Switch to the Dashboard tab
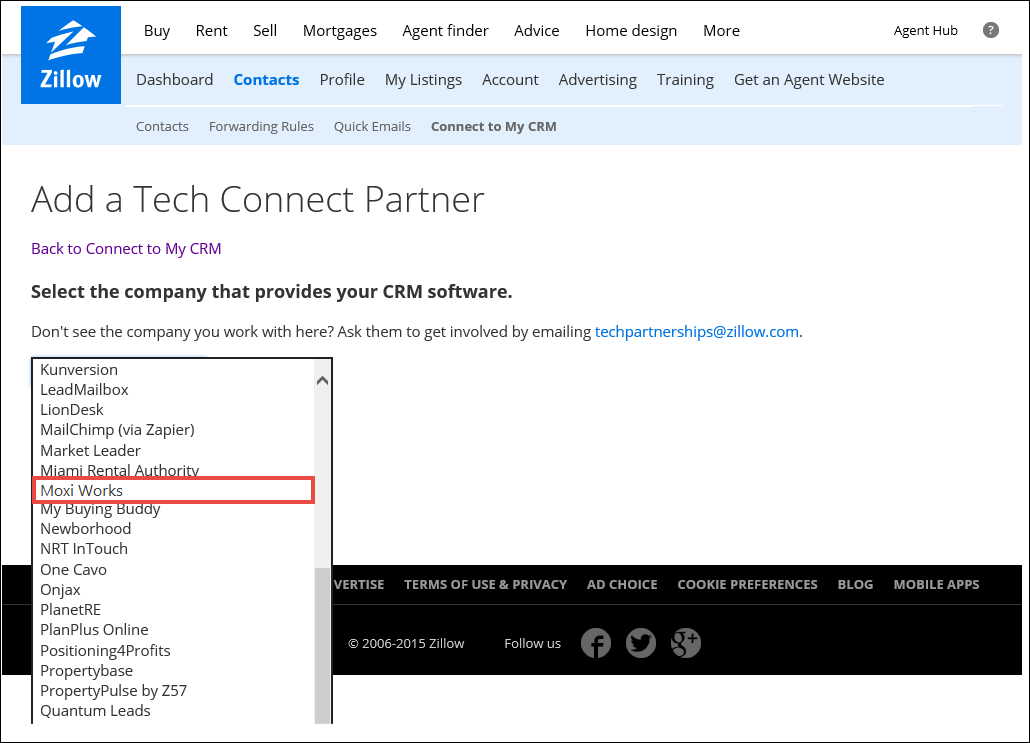The width and height of the screenshot is (1030, 743). [175, 79]
